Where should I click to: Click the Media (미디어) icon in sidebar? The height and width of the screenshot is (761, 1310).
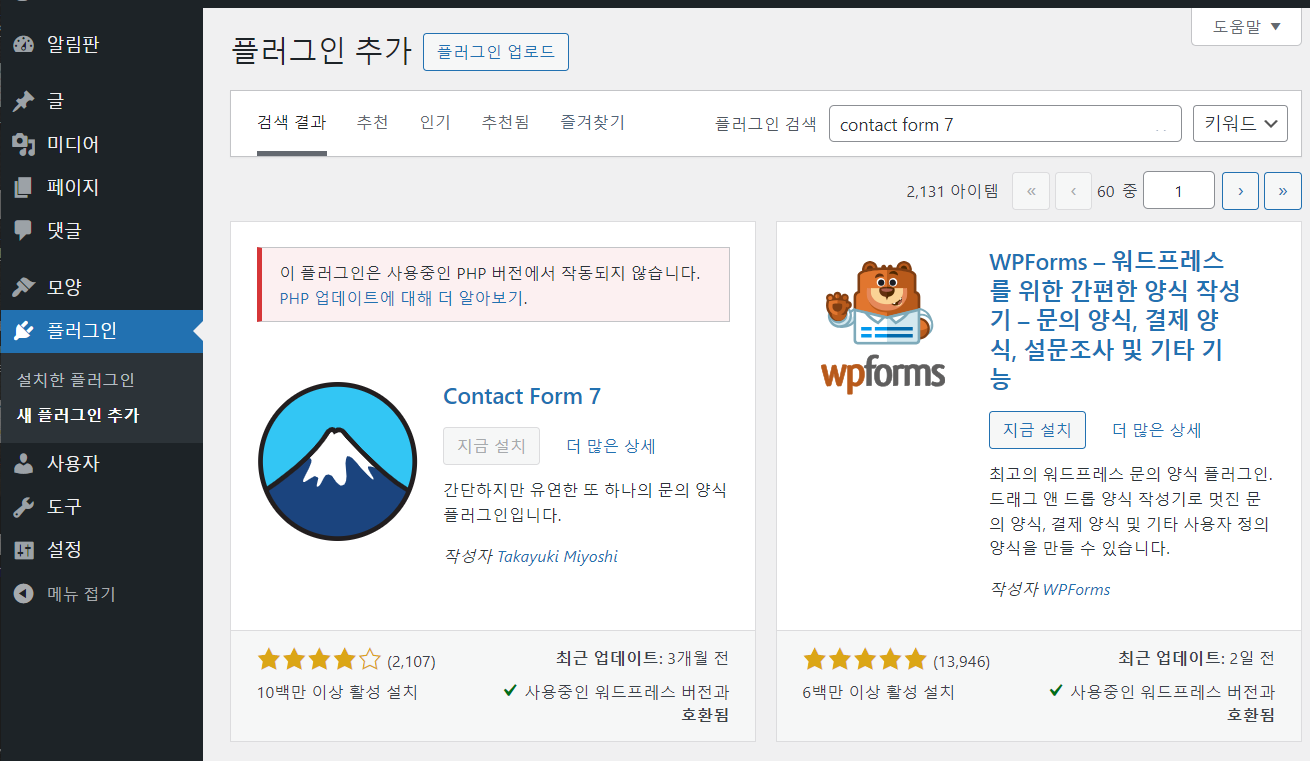23,145
